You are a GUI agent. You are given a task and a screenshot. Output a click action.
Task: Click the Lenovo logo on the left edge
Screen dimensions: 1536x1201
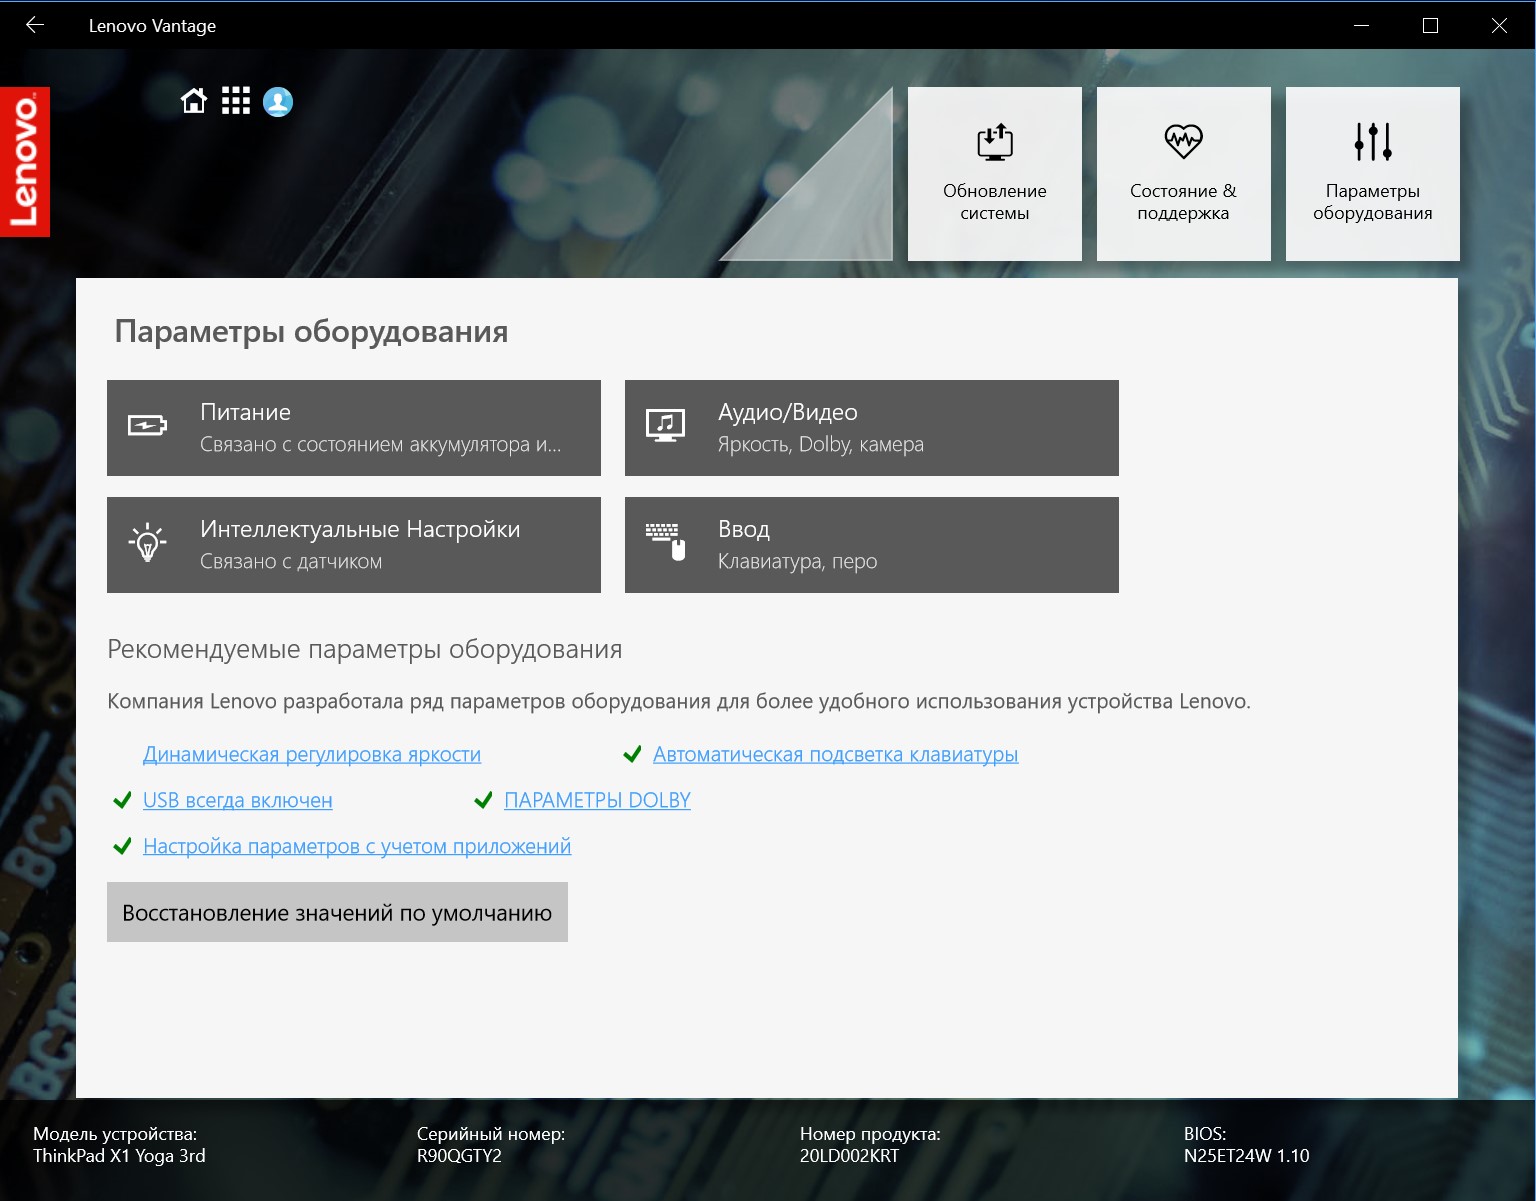25,162
